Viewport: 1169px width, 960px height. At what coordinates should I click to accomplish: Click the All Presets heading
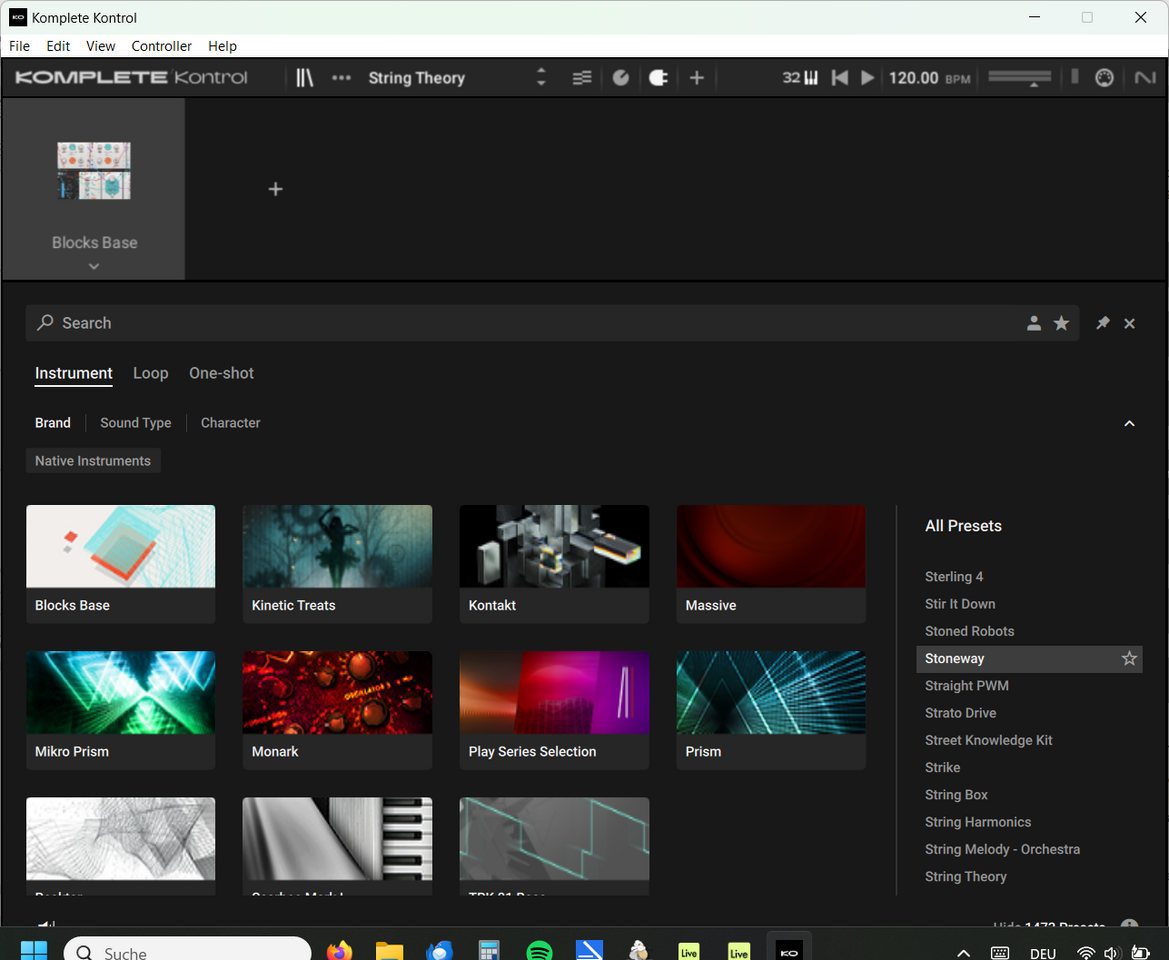click(x=963, y=526)
